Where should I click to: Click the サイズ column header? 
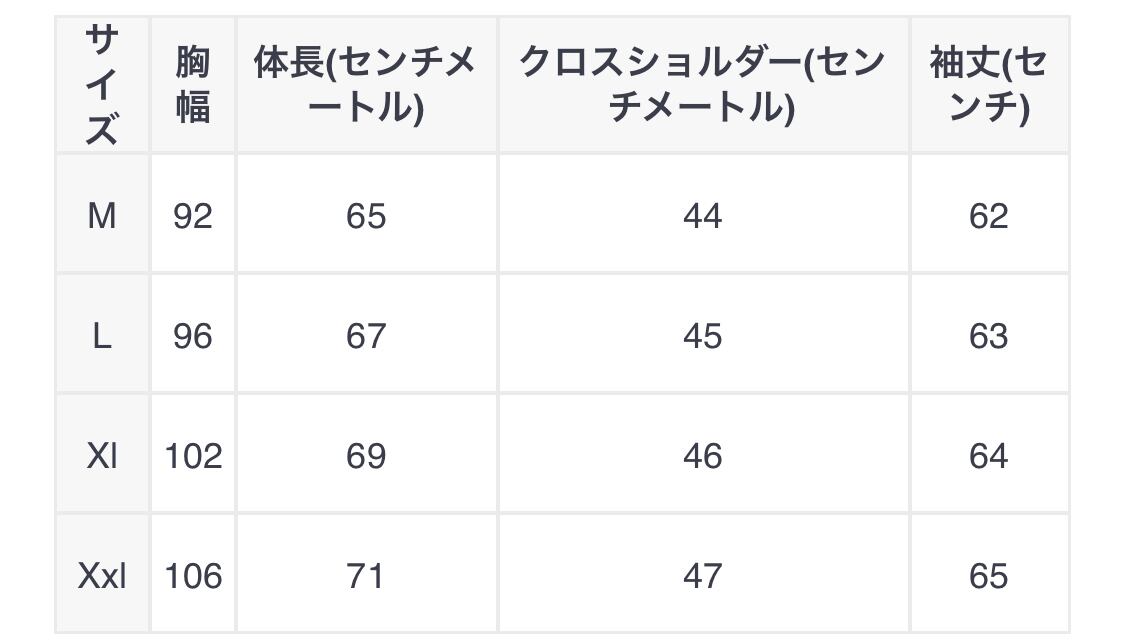[101, 85]
